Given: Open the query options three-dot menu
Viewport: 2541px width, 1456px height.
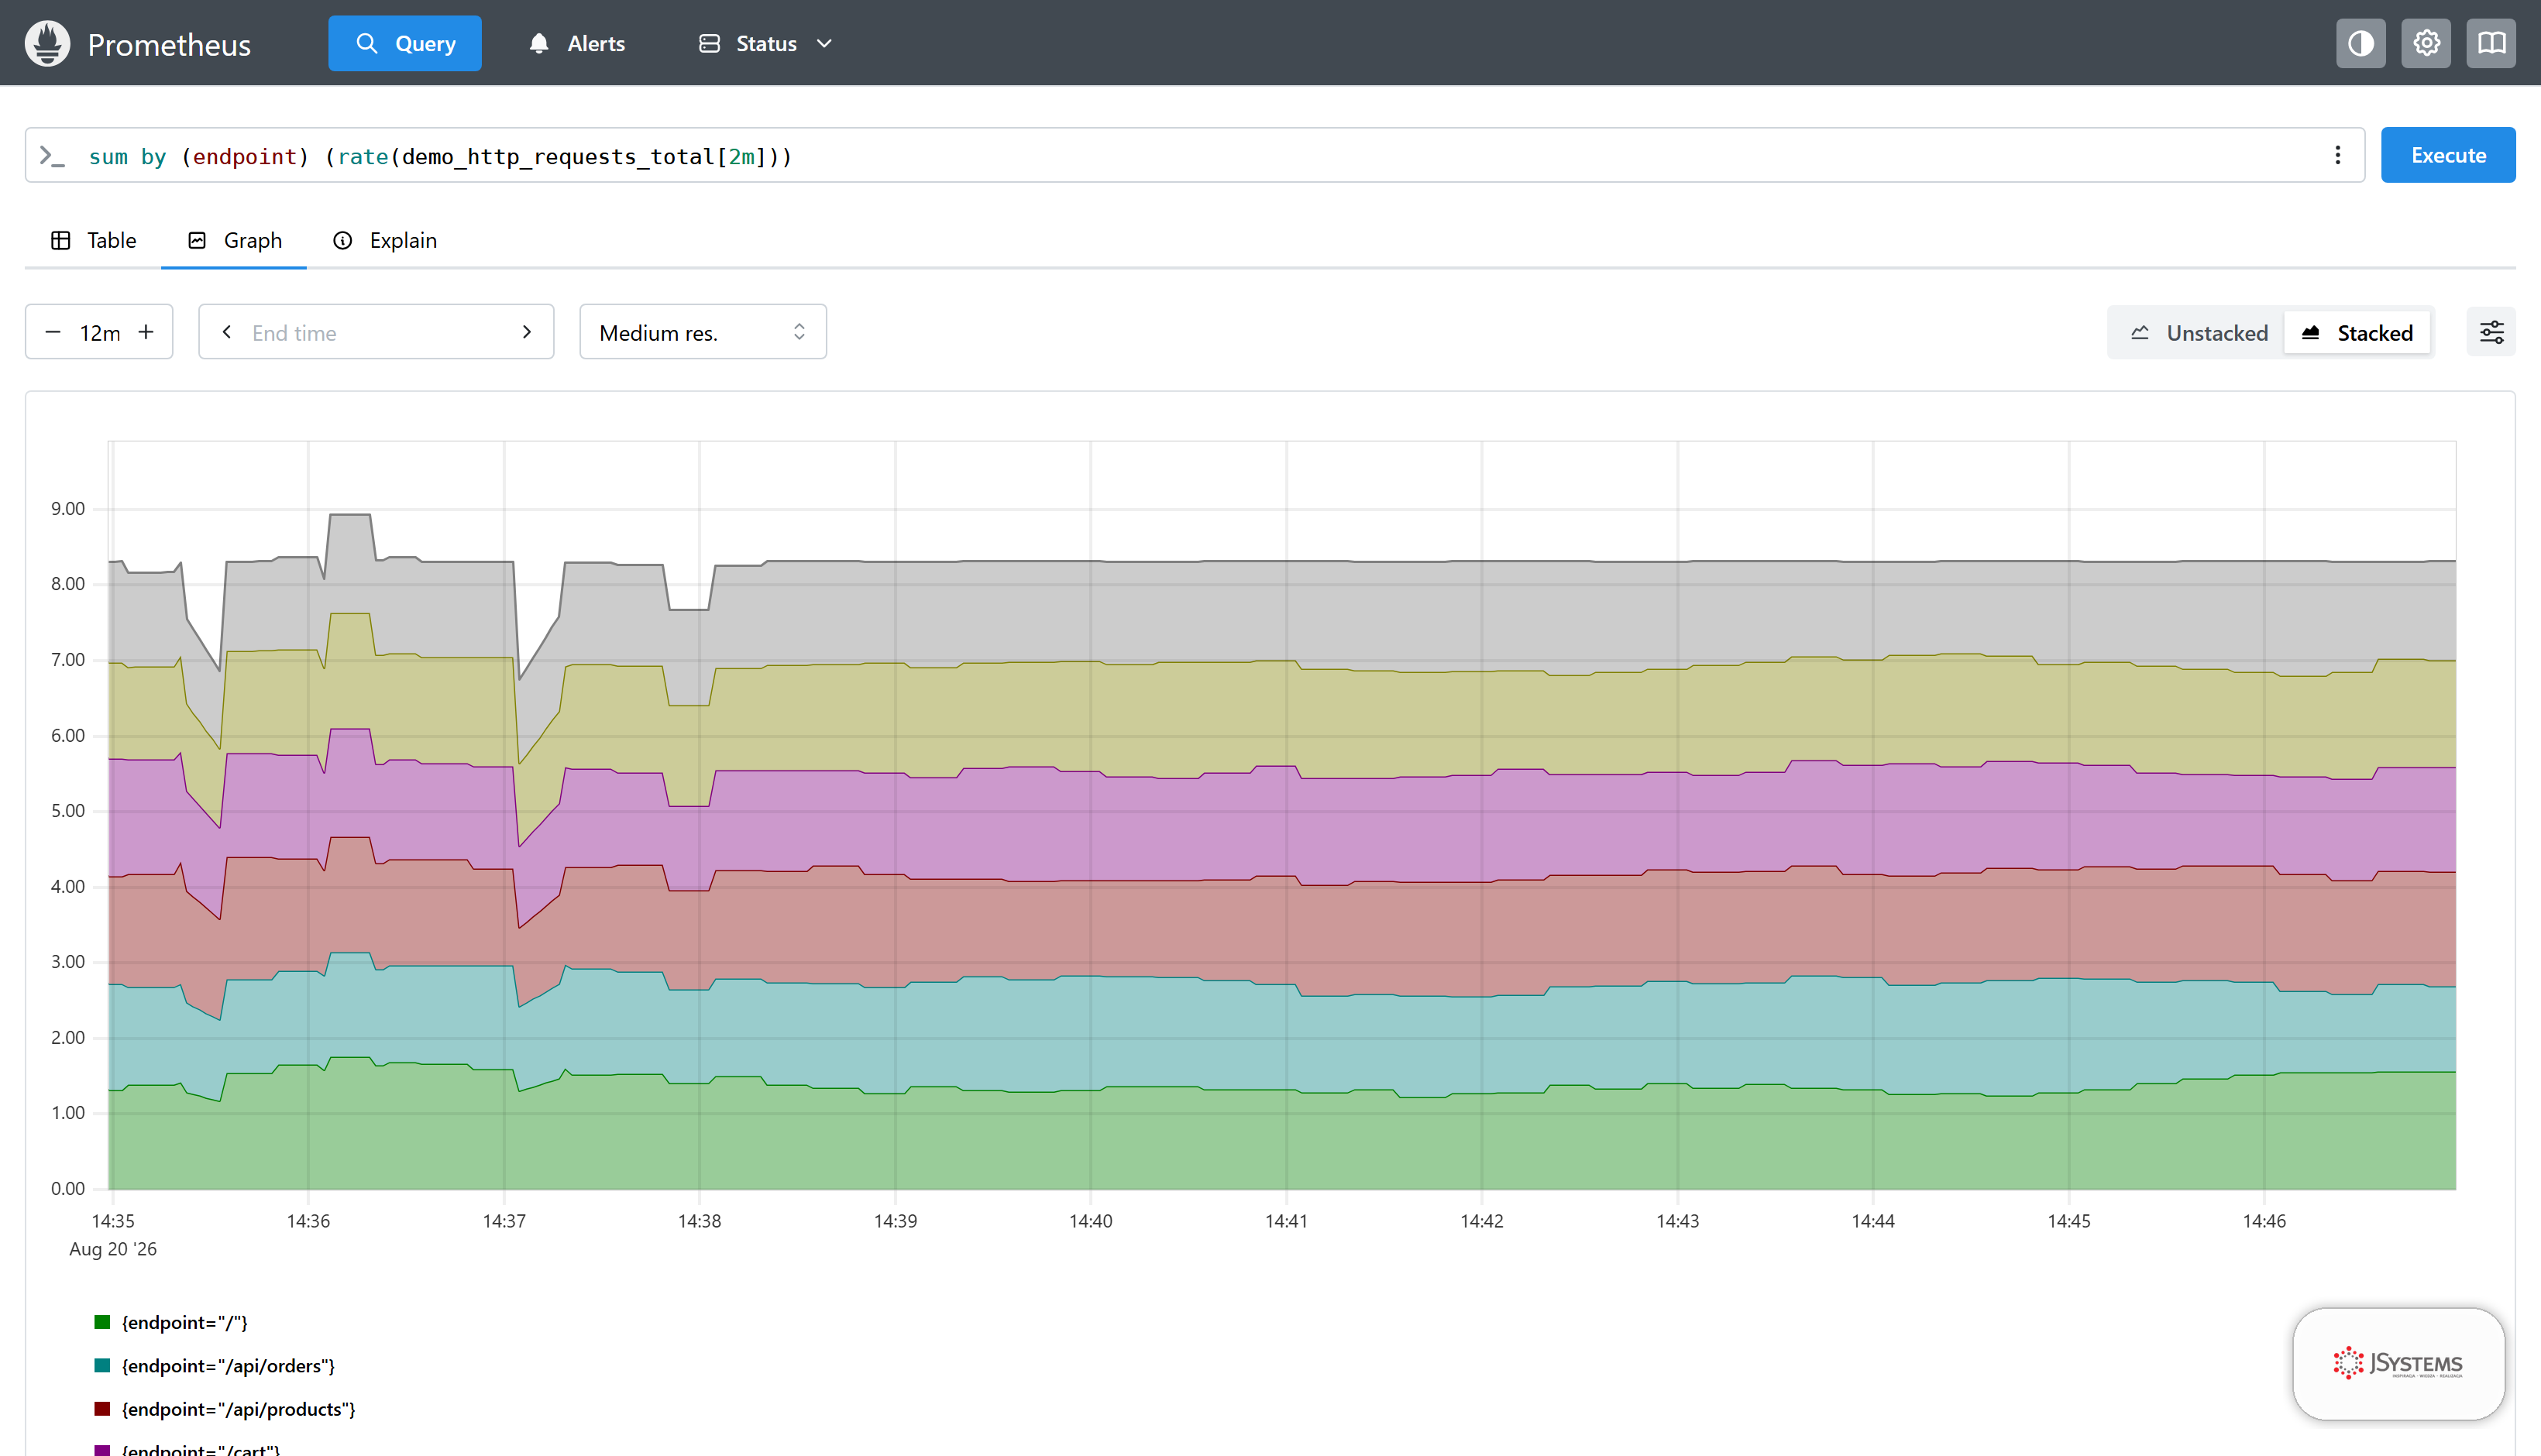Looking at the screenshot, I should pos(2337,155).
